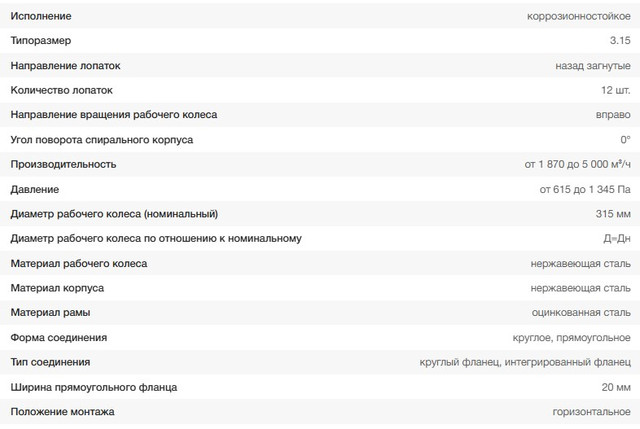
Task: Click the 'Давление' label
Action: pyautogui.click(x=34, y=189)
